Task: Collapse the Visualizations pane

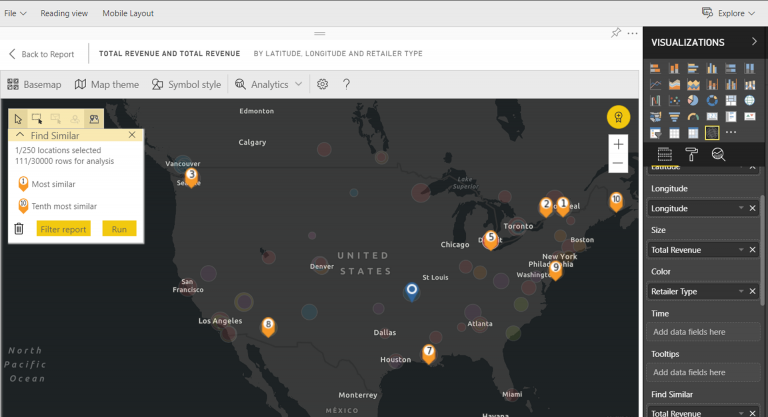Action: click(x=754, y=42)
